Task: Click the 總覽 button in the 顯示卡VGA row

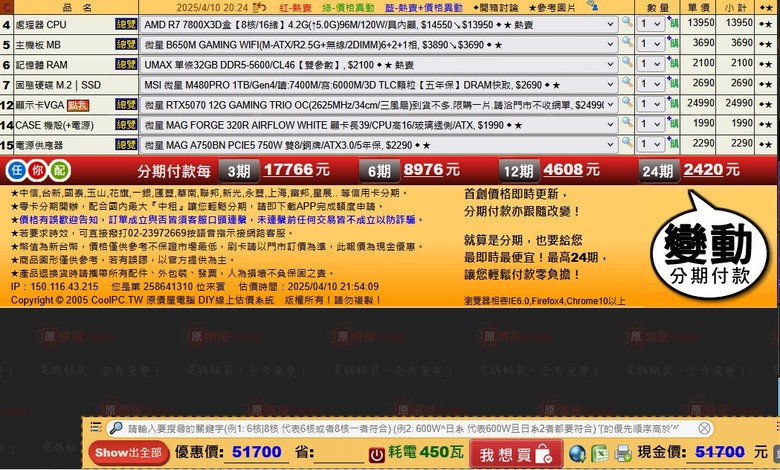Action: click(x=126, y=104)
